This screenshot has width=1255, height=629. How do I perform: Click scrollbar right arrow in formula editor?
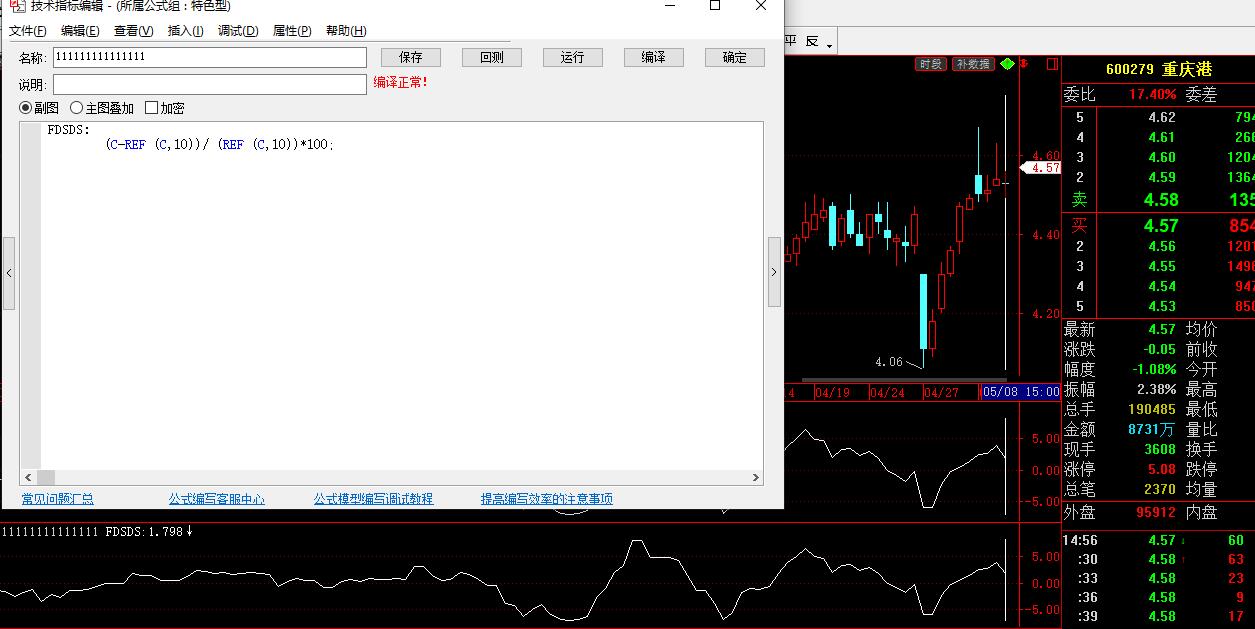[x=756, y=478]
